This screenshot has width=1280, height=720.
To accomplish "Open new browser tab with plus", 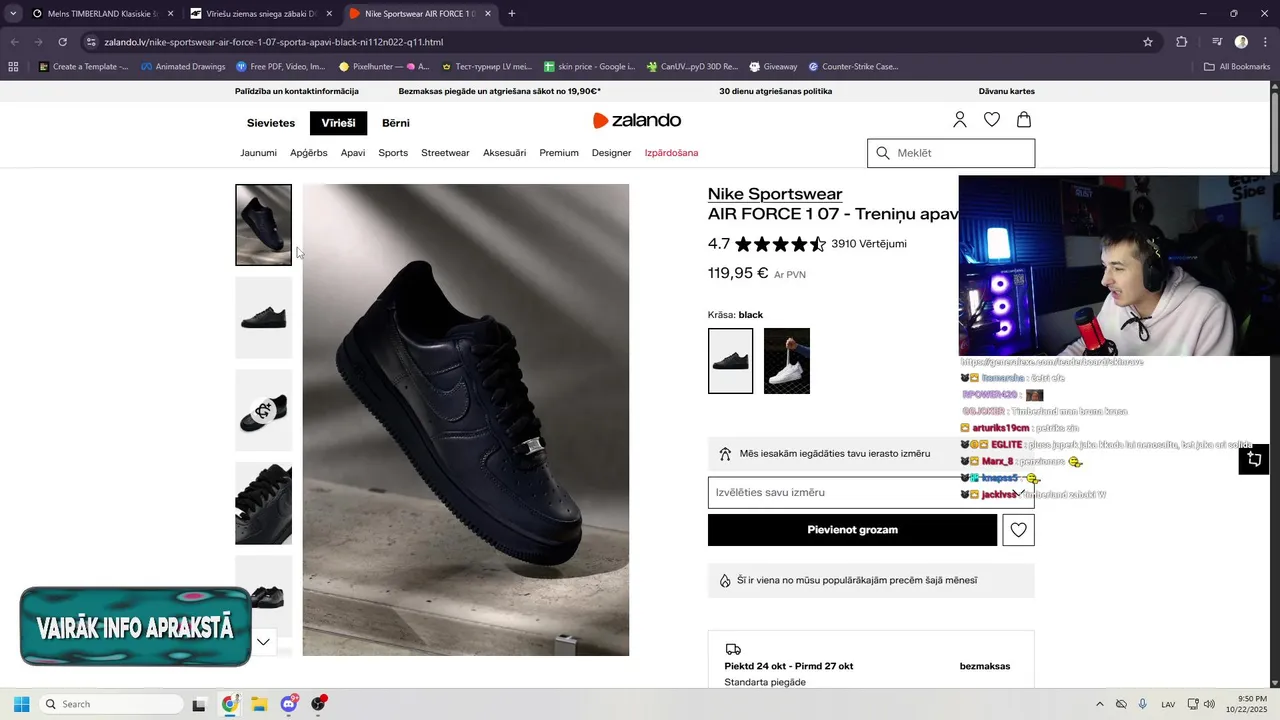I will (x=512, y=14).
